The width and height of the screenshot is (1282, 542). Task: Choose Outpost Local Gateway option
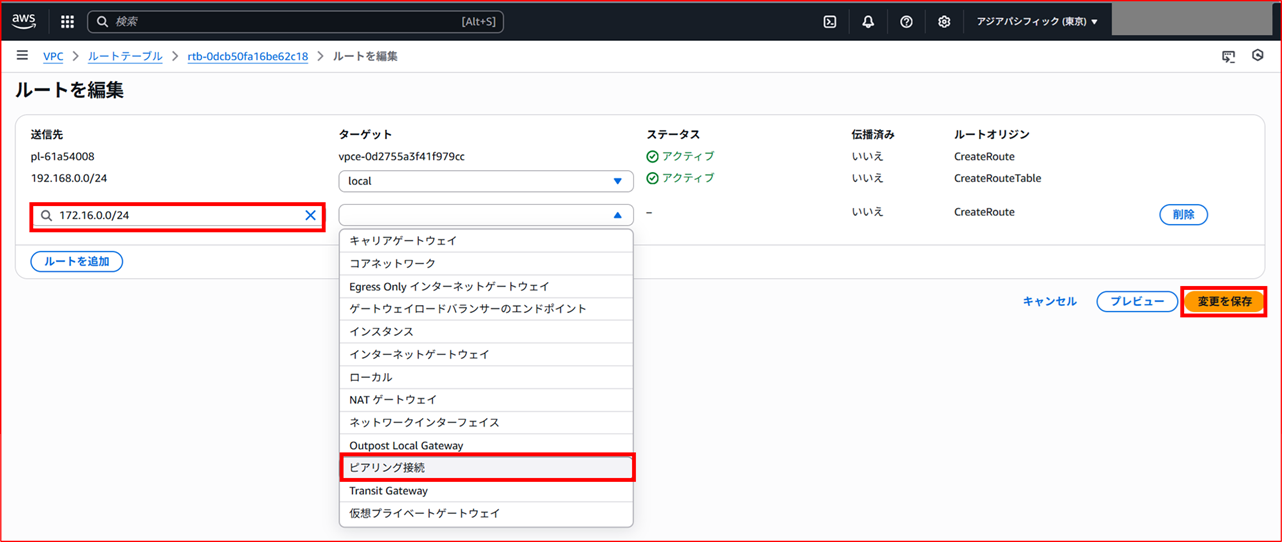[x=486, y=446]
